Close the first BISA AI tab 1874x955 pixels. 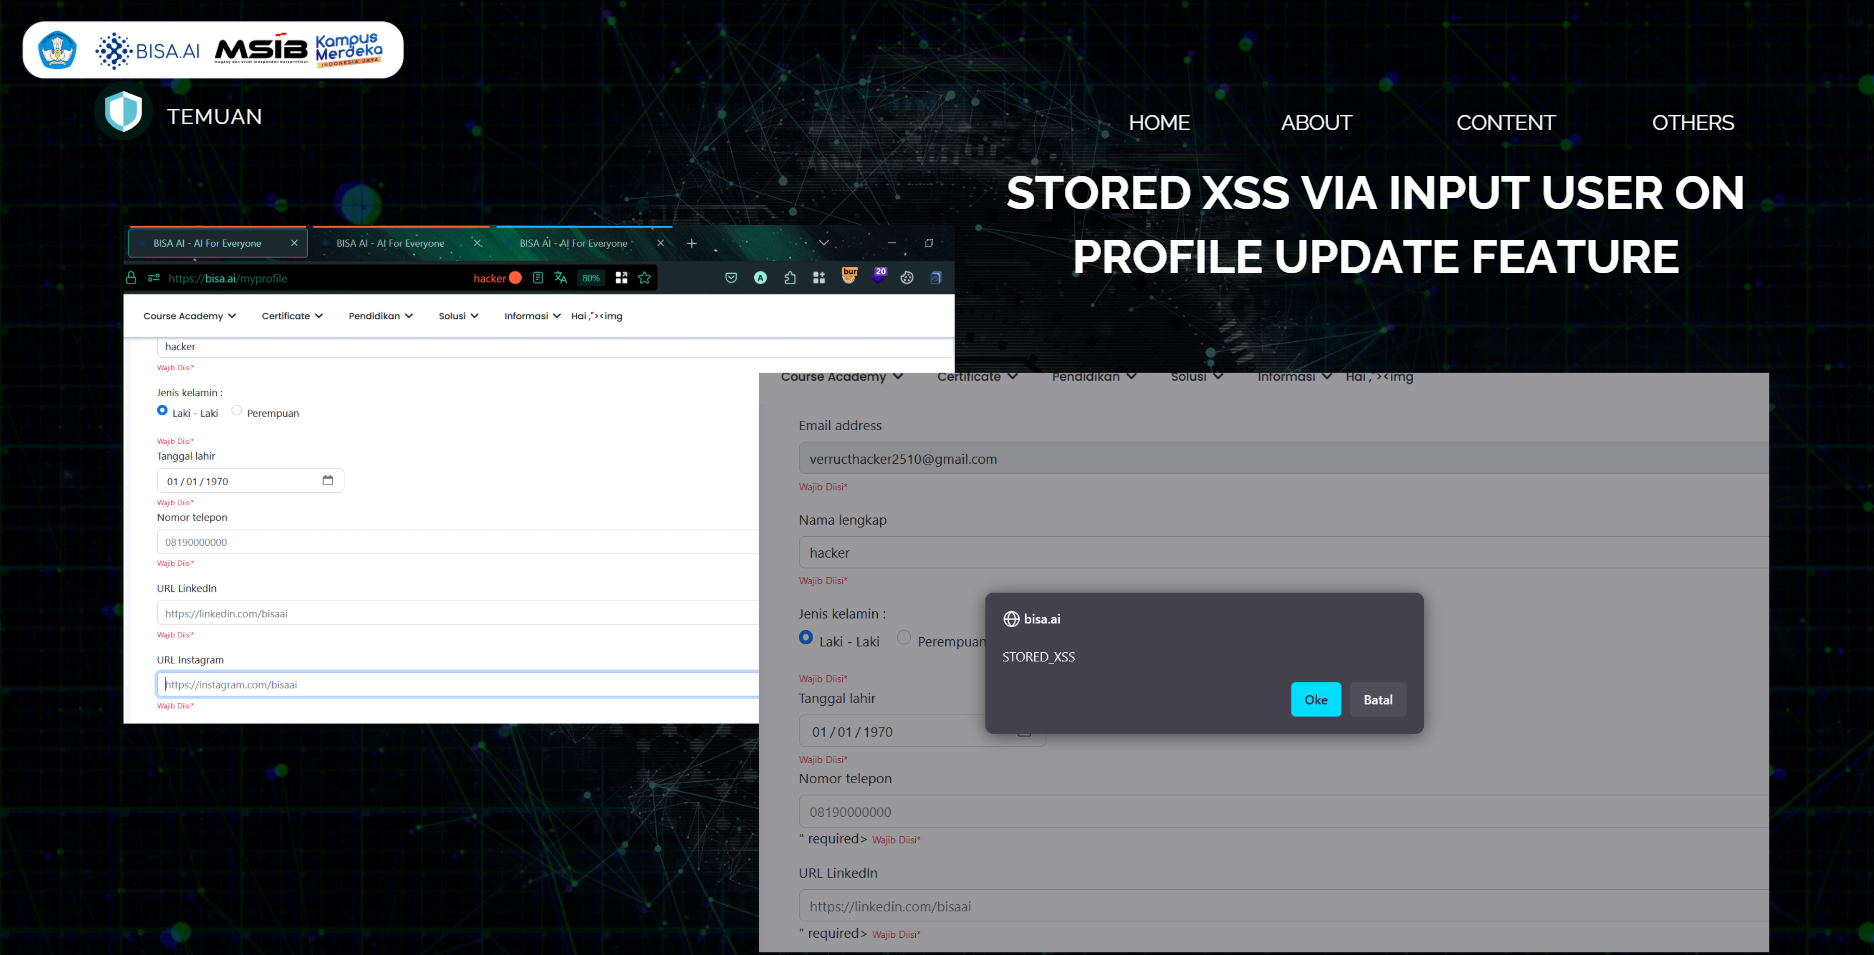[x=294, y=243]
